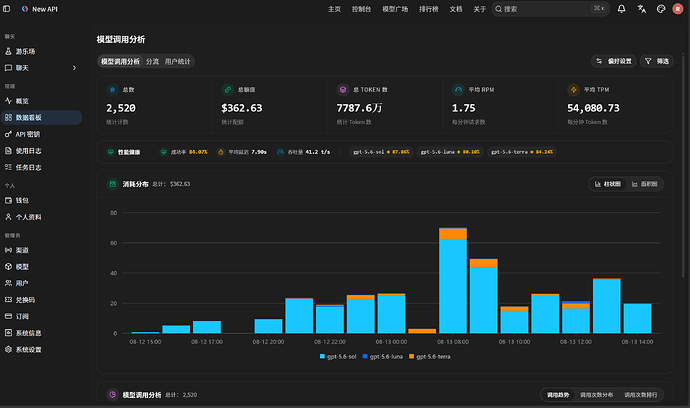Click the user avatar icon

[x=678, y=9]
